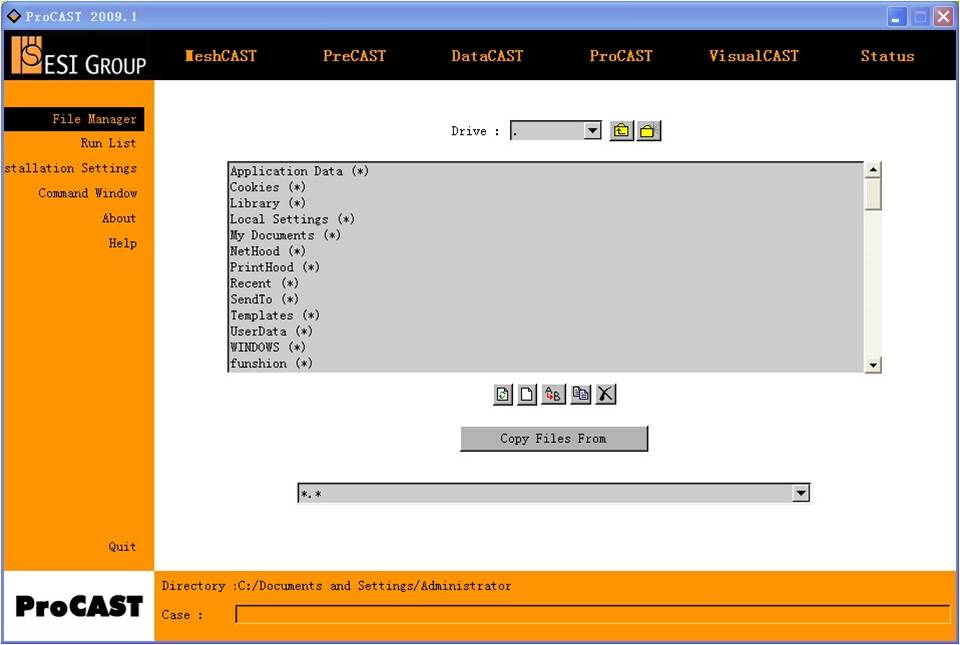This screenshot has width=960, height=645.
Task: Show the About page
Action: pyautogui.click(x=119, y=218)
